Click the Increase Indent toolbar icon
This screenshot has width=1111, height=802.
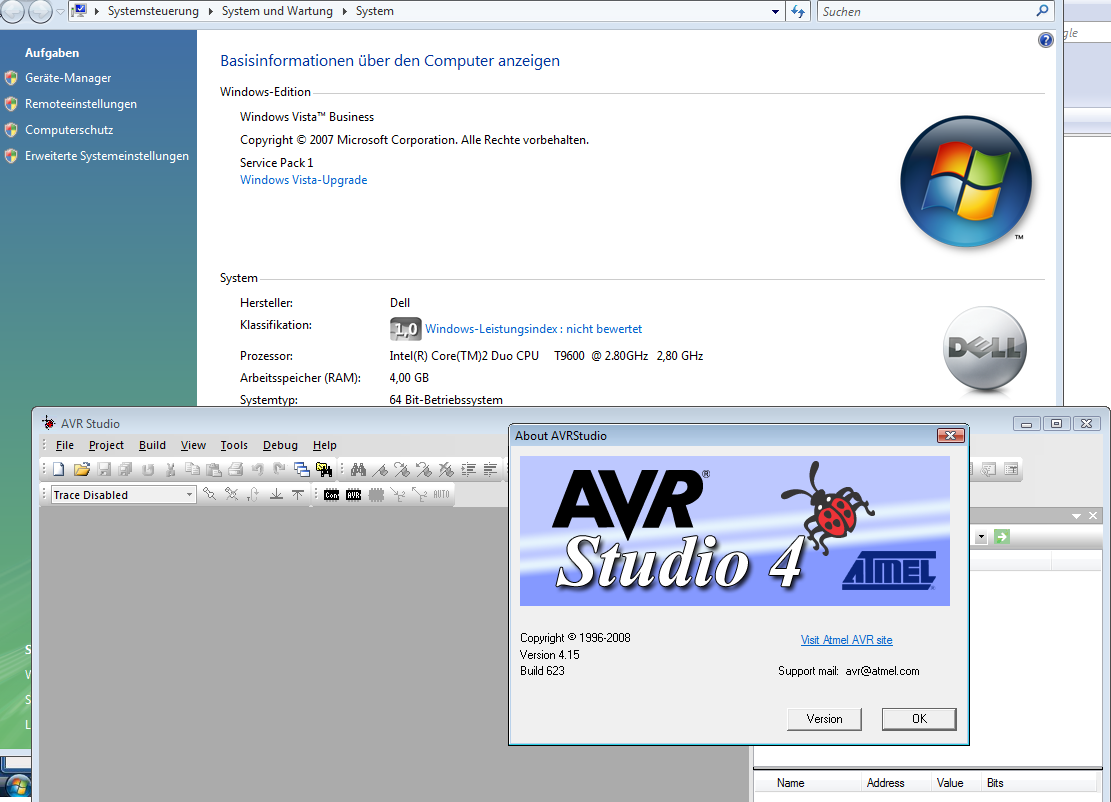tap(468, 469)
